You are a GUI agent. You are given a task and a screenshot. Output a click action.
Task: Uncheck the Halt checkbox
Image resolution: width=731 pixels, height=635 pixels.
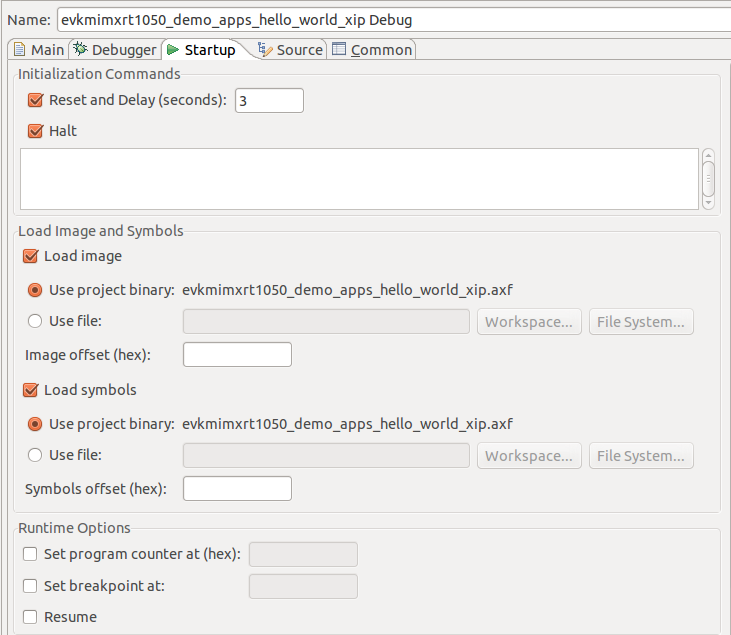point(35,131)
